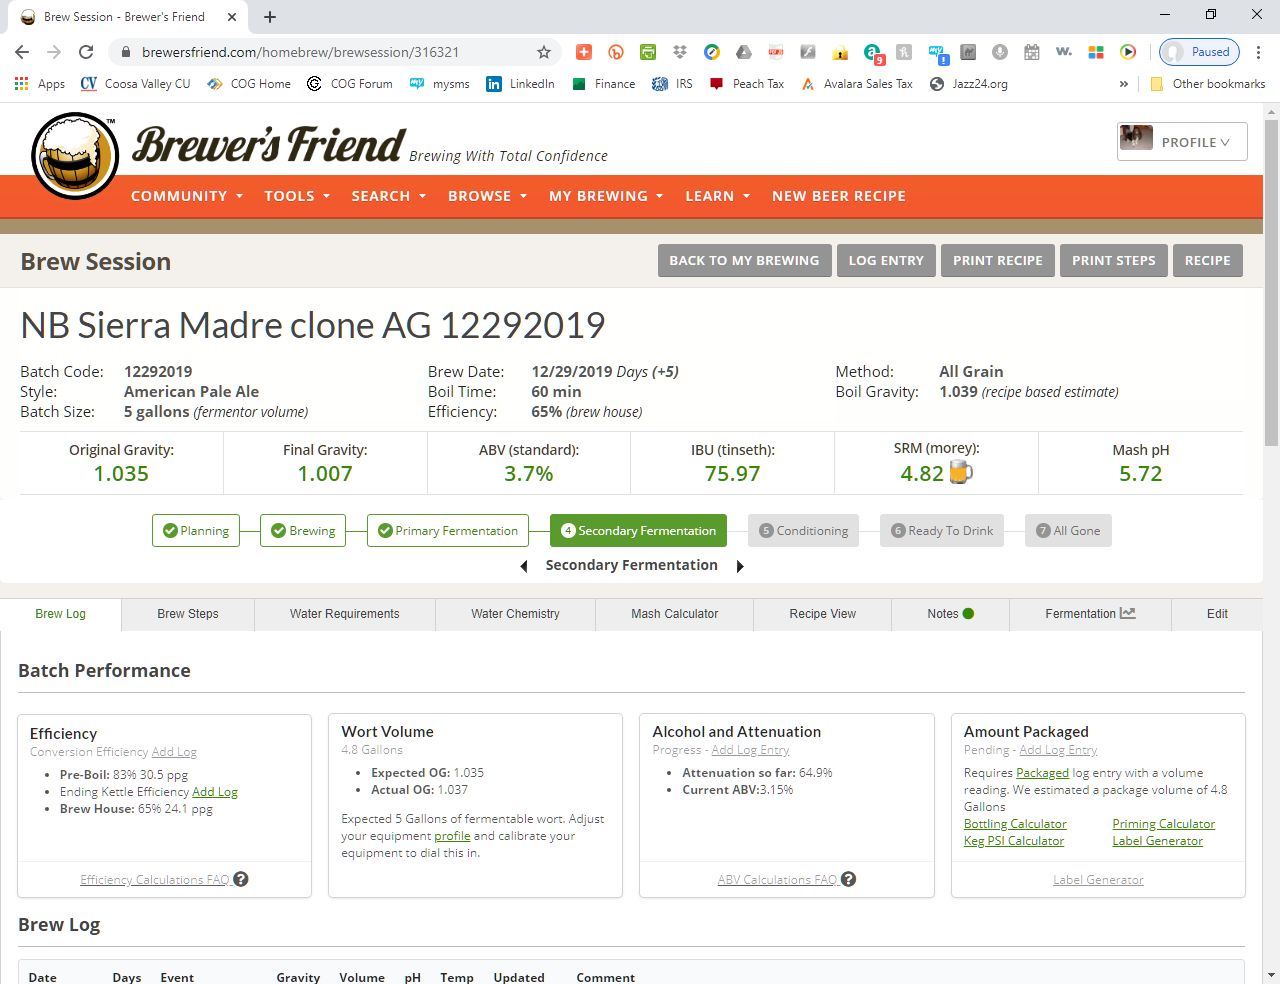Click the colored squares Office extension icon

pyautogui.click(x=1096, y=52)
